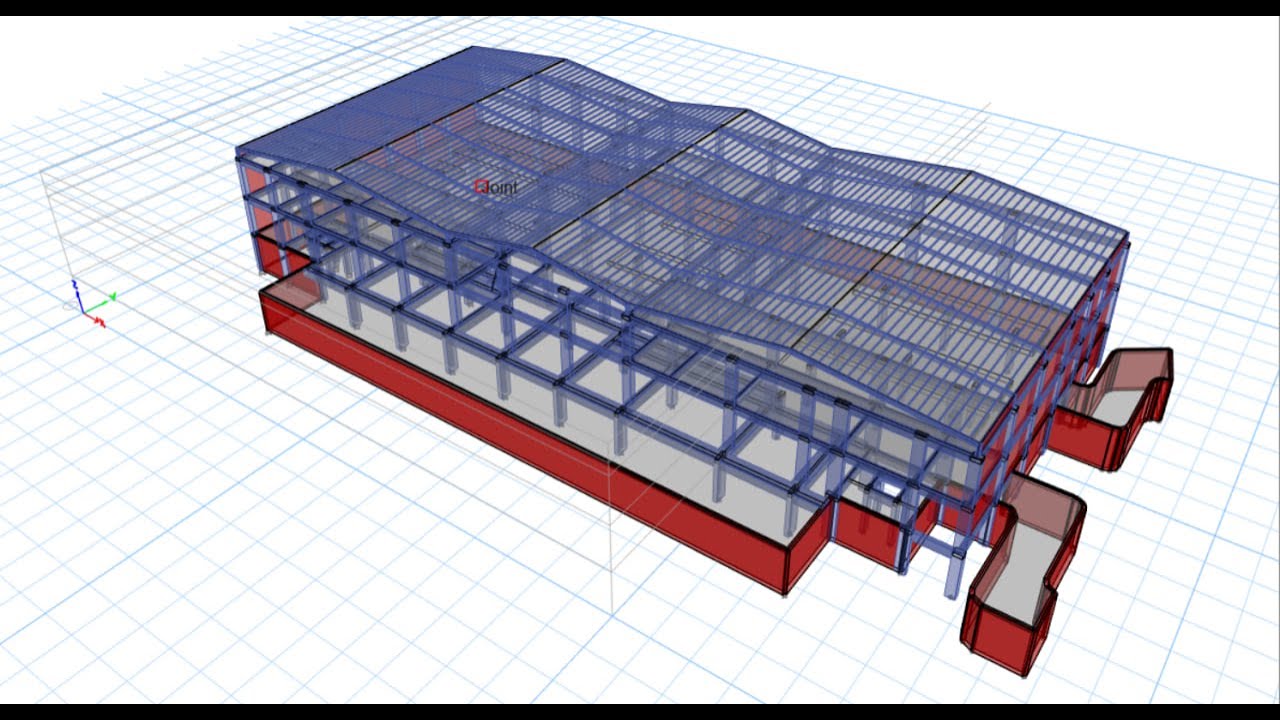Click the "Joint" snap tooltip text

pos(500,187)
